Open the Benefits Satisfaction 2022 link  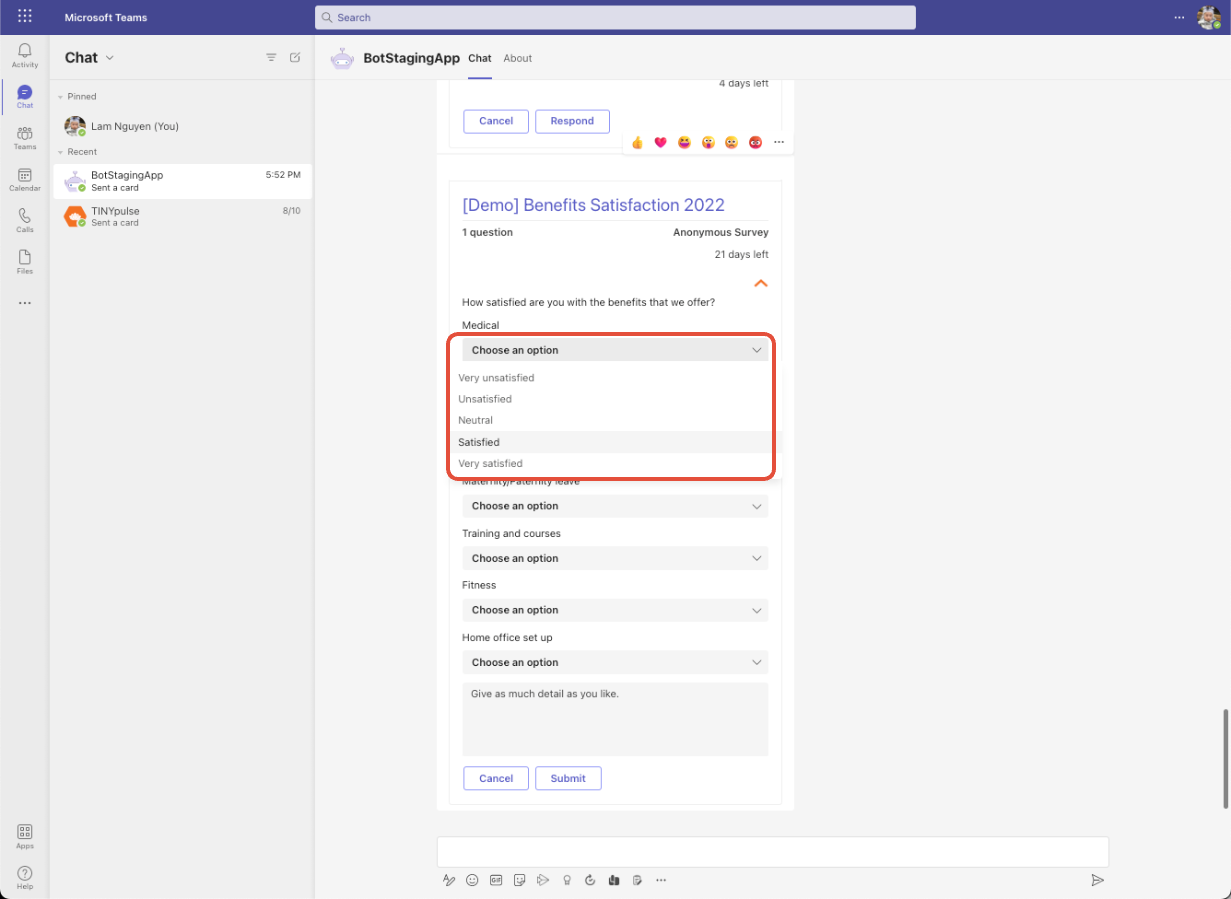click(x=593, y=205)
